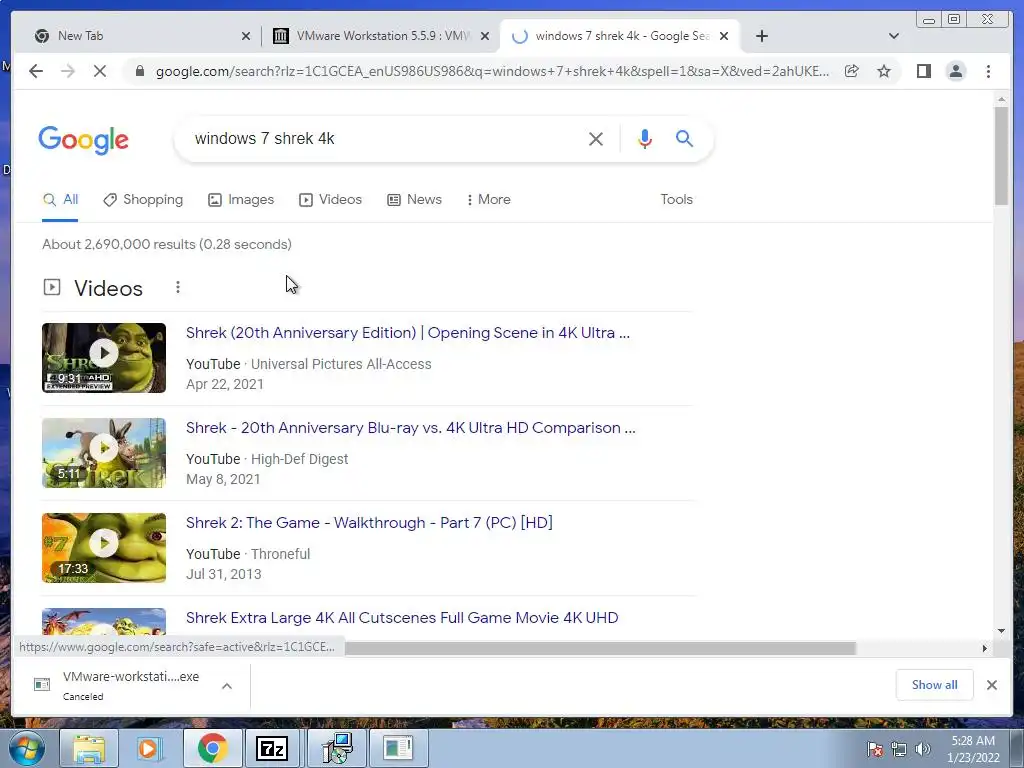The image size is (1024, 768).
Task: Launch Windows Media Player from taskbar
Action: coord(148,748)
